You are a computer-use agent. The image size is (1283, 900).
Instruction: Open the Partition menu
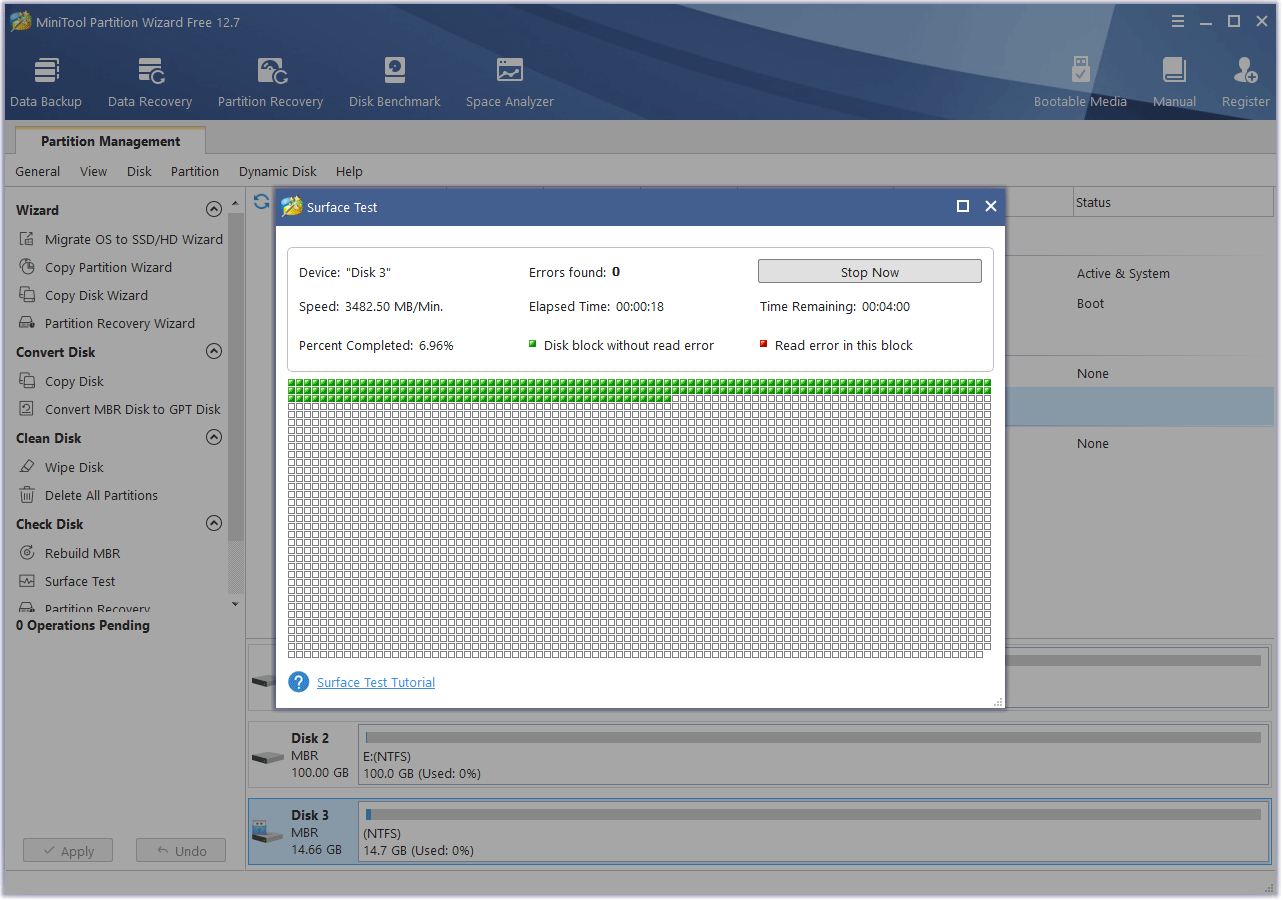coord(195,172)
